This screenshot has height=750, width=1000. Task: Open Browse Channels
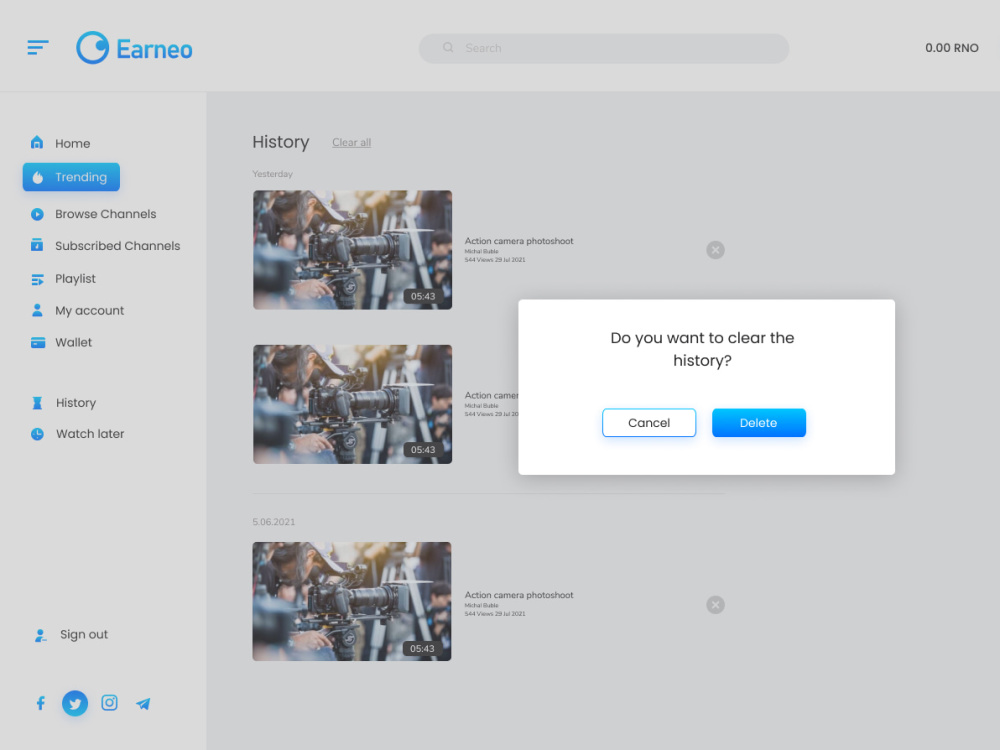[105, 214]
